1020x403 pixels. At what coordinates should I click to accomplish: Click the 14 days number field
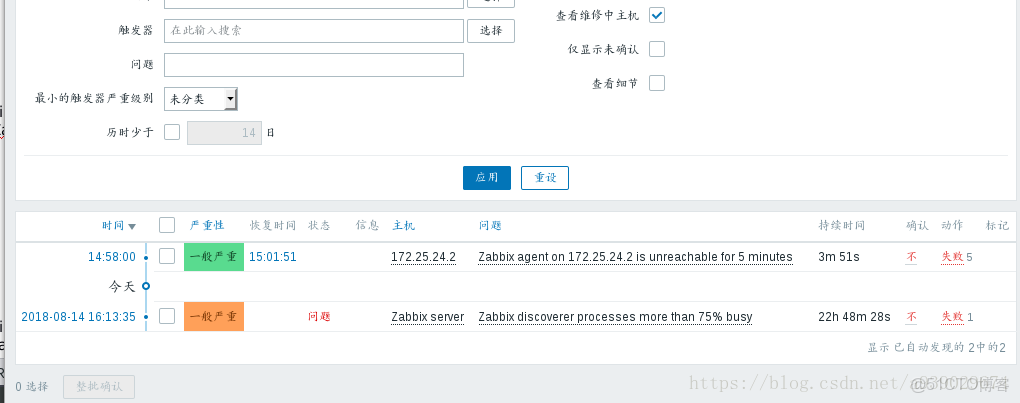pos(224,133)
